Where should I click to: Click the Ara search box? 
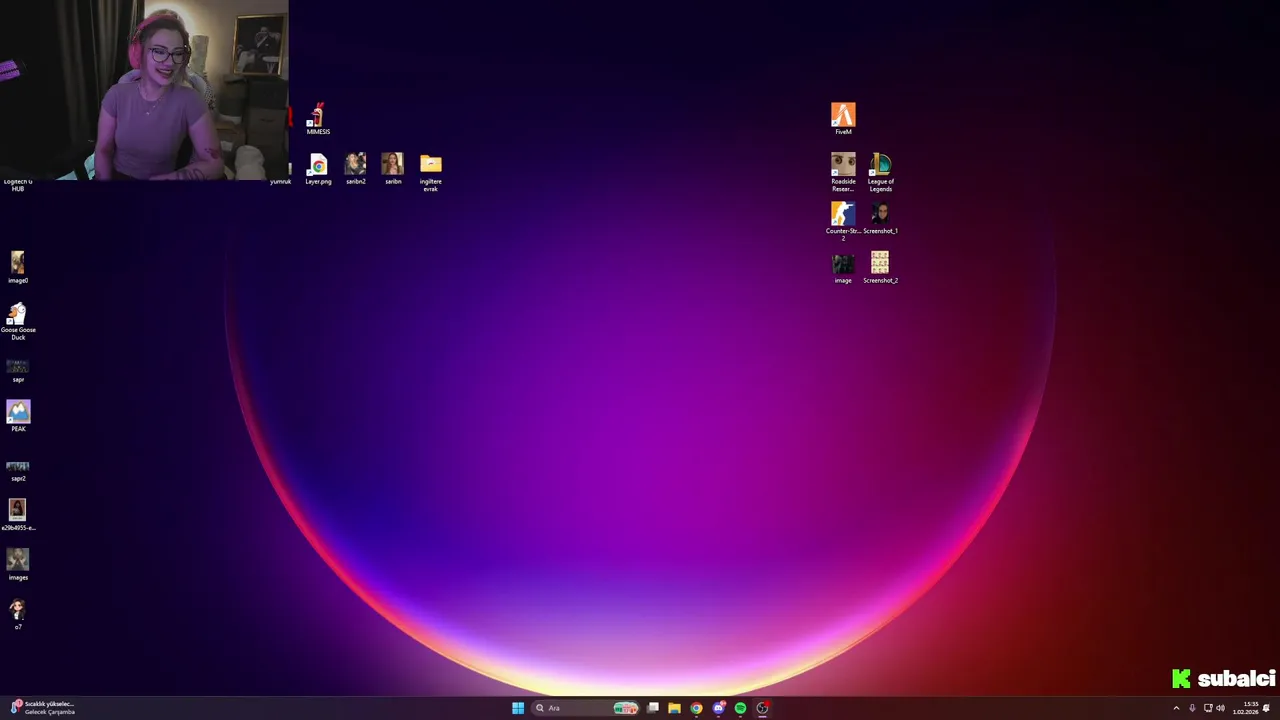(585, 708)
